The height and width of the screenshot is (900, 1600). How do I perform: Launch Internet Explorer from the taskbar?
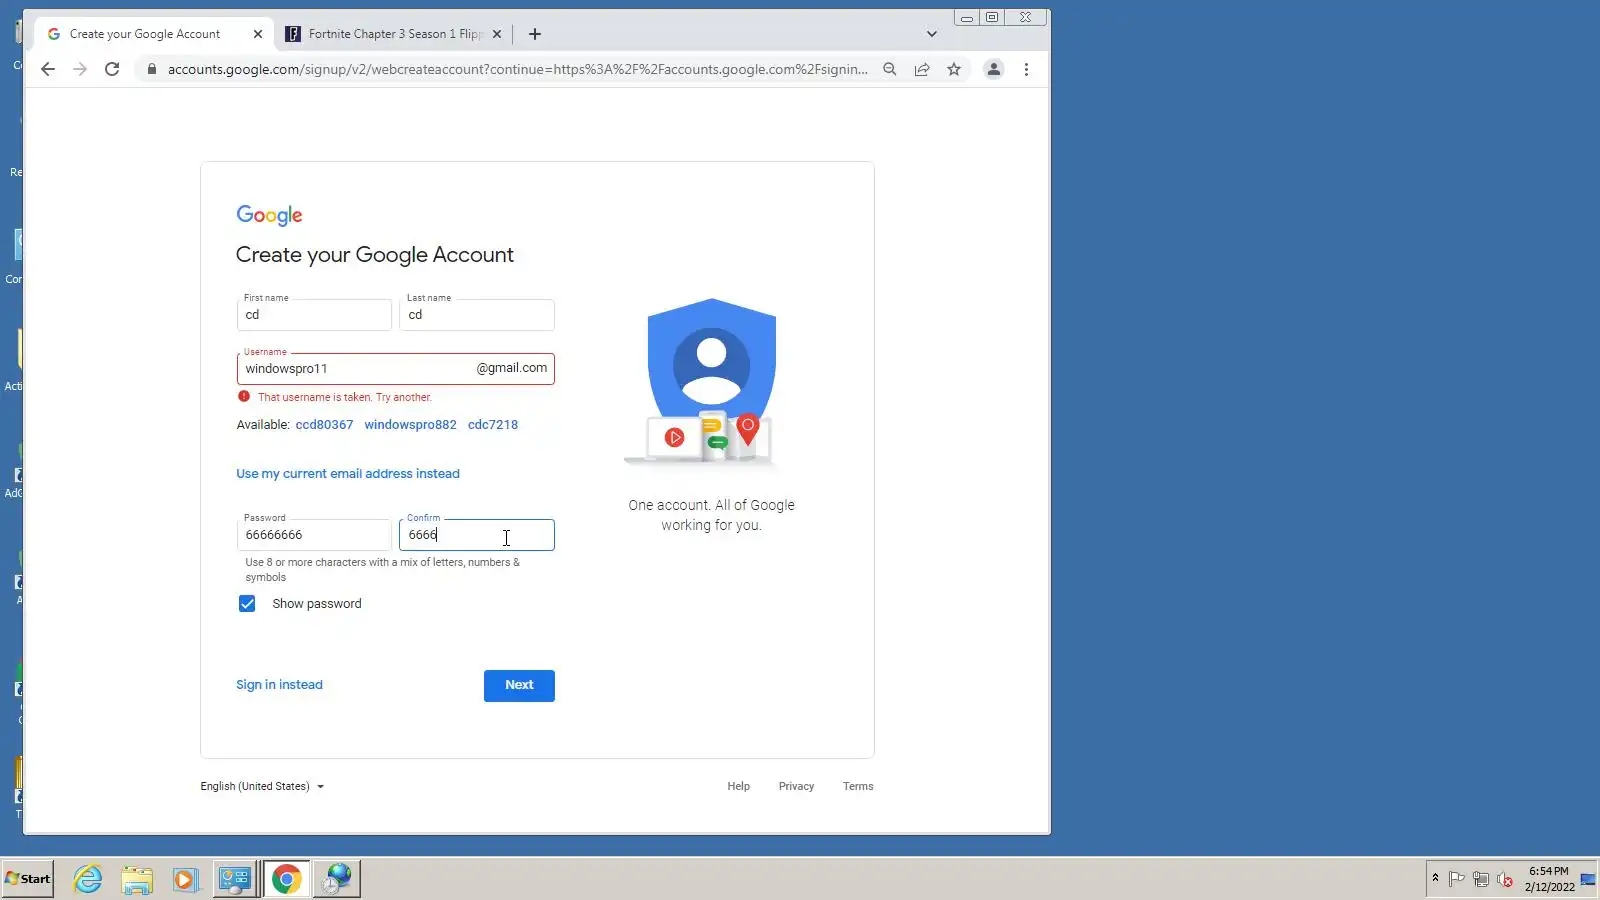click(88, 879)
